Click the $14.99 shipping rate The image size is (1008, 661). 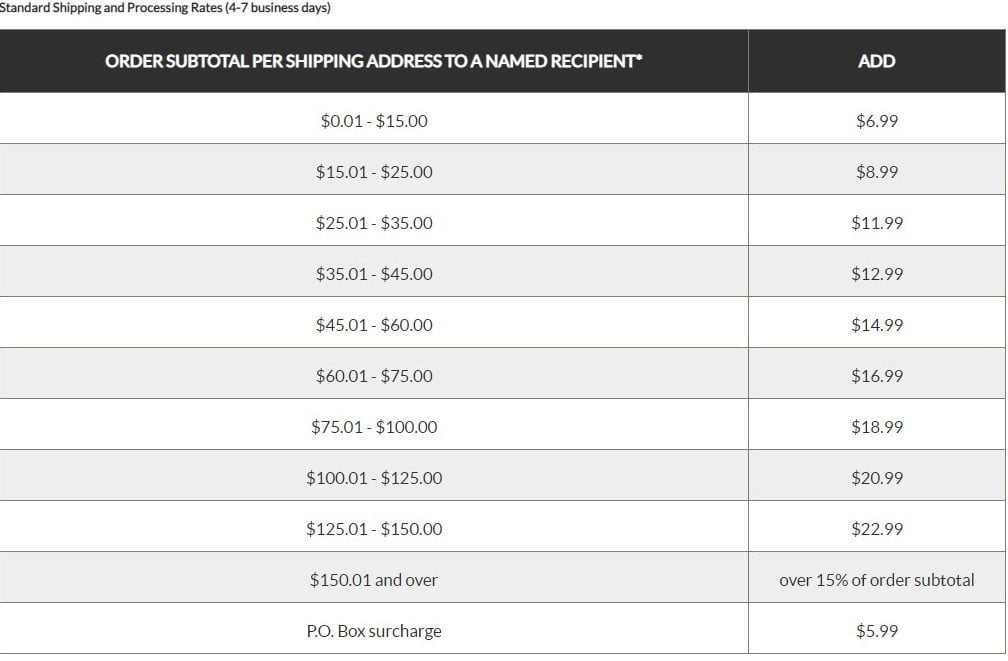876,325
